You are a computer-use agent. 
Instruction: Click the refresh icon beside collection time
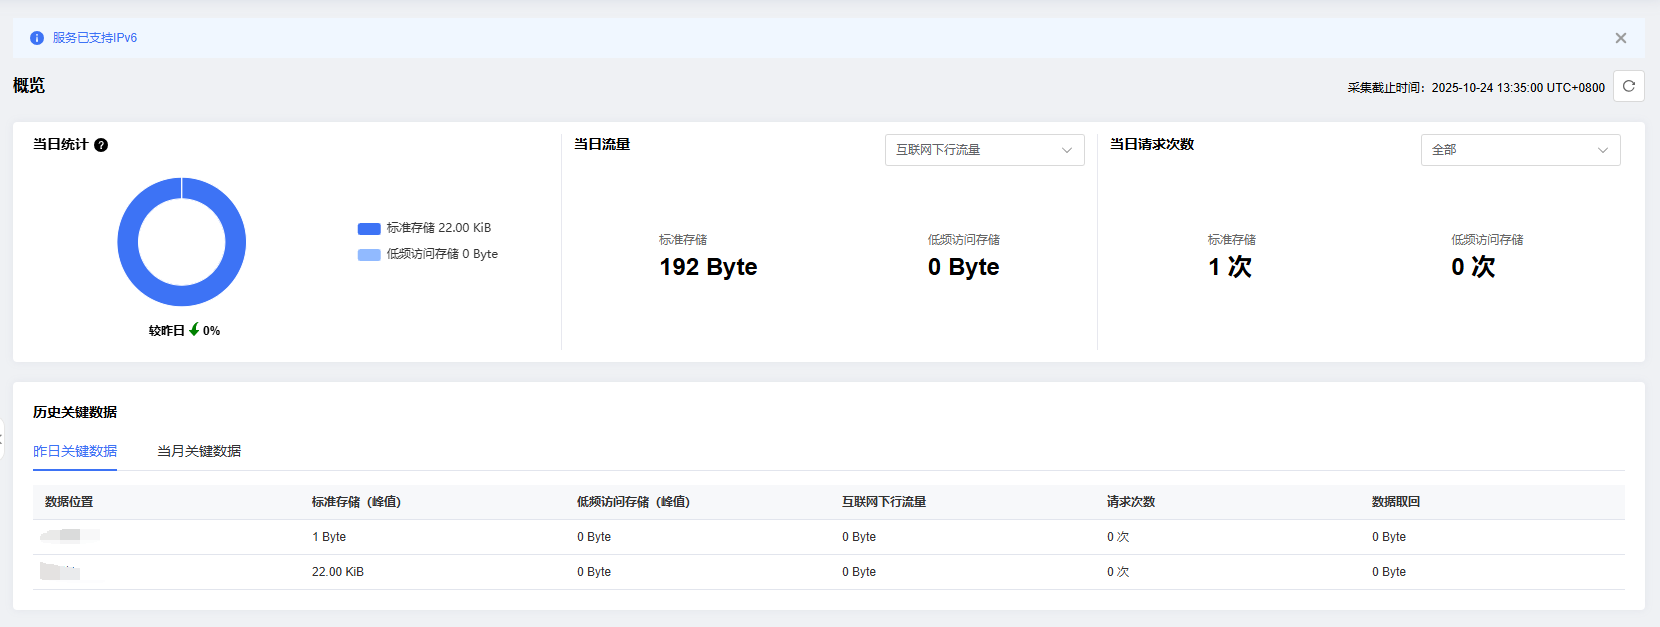[x=1628, y=86]
